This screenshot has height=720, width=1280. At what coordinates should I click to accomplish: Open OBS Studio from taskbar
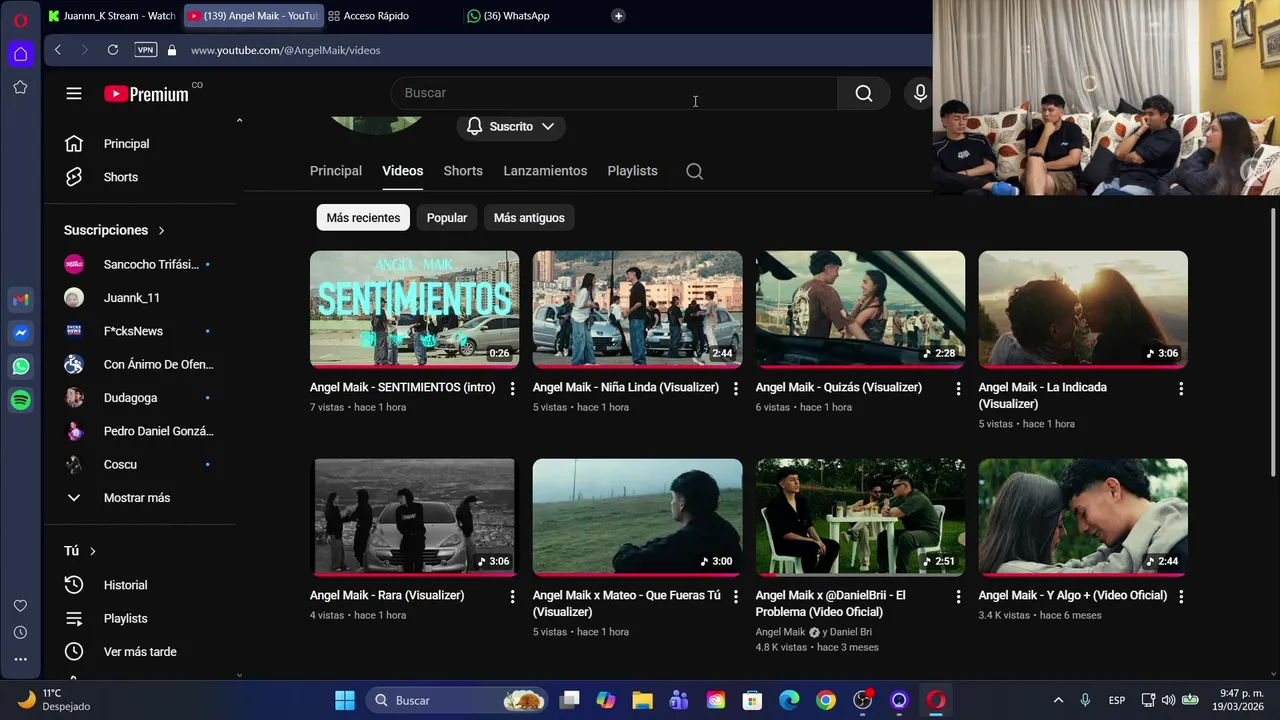(862, 700)
